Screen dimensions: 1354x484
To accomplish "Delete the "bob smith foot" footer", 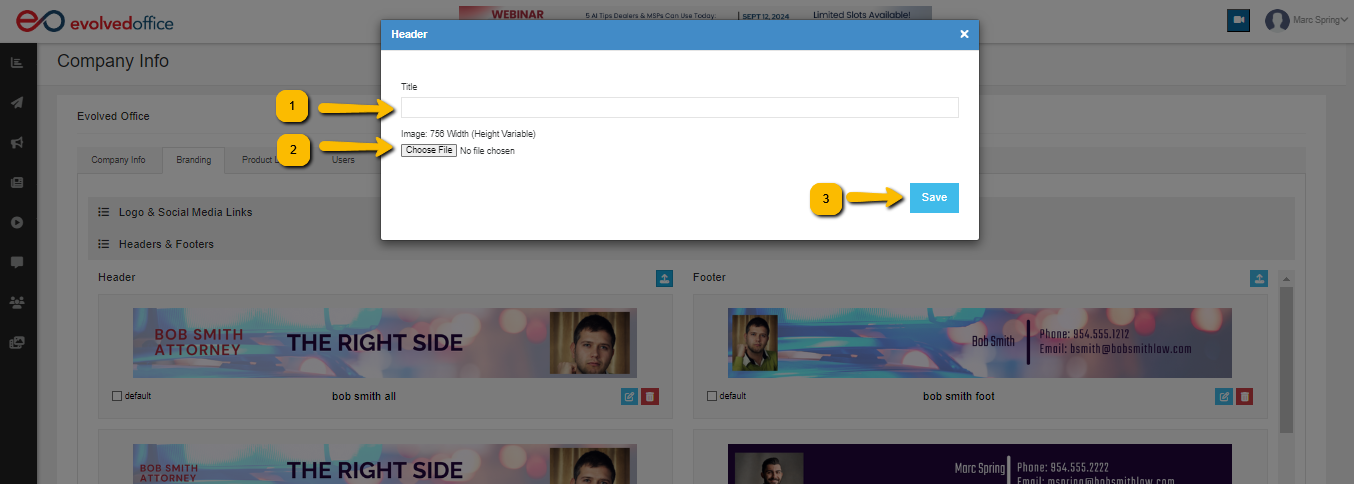I will pos(1245,397).
